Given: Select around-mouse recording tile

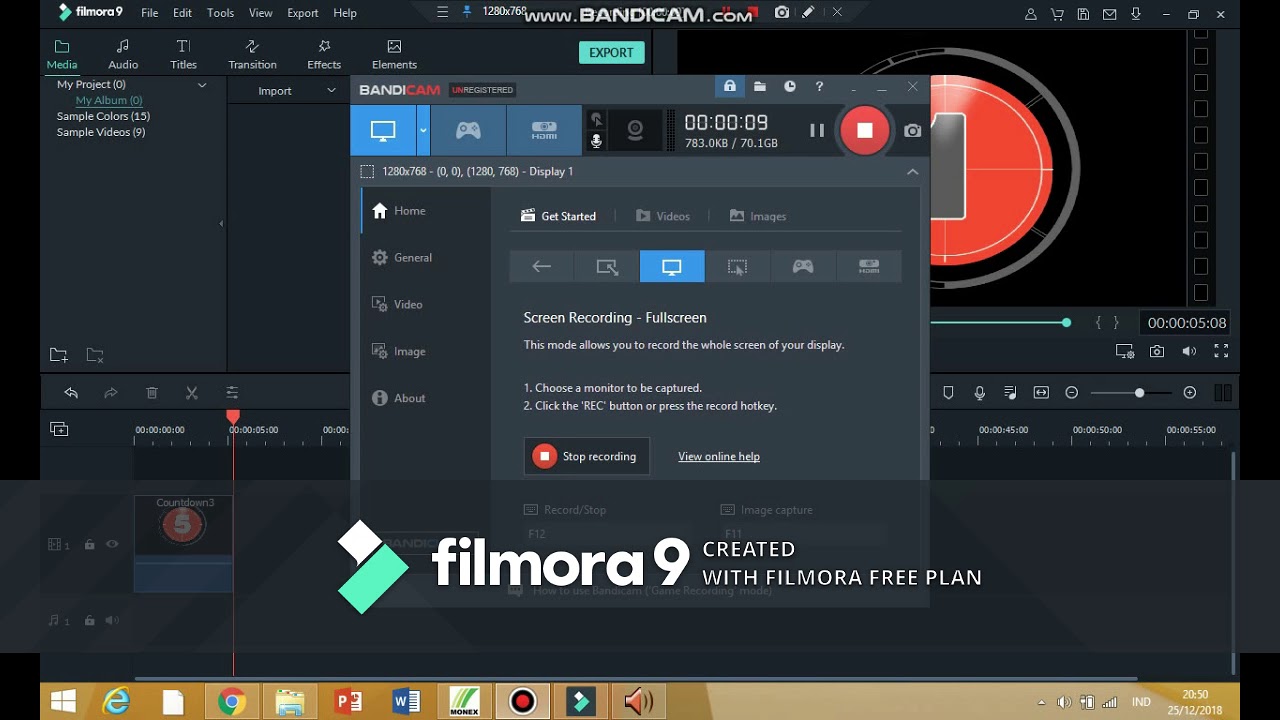Looking at the screenshot, I should point(737,267).
